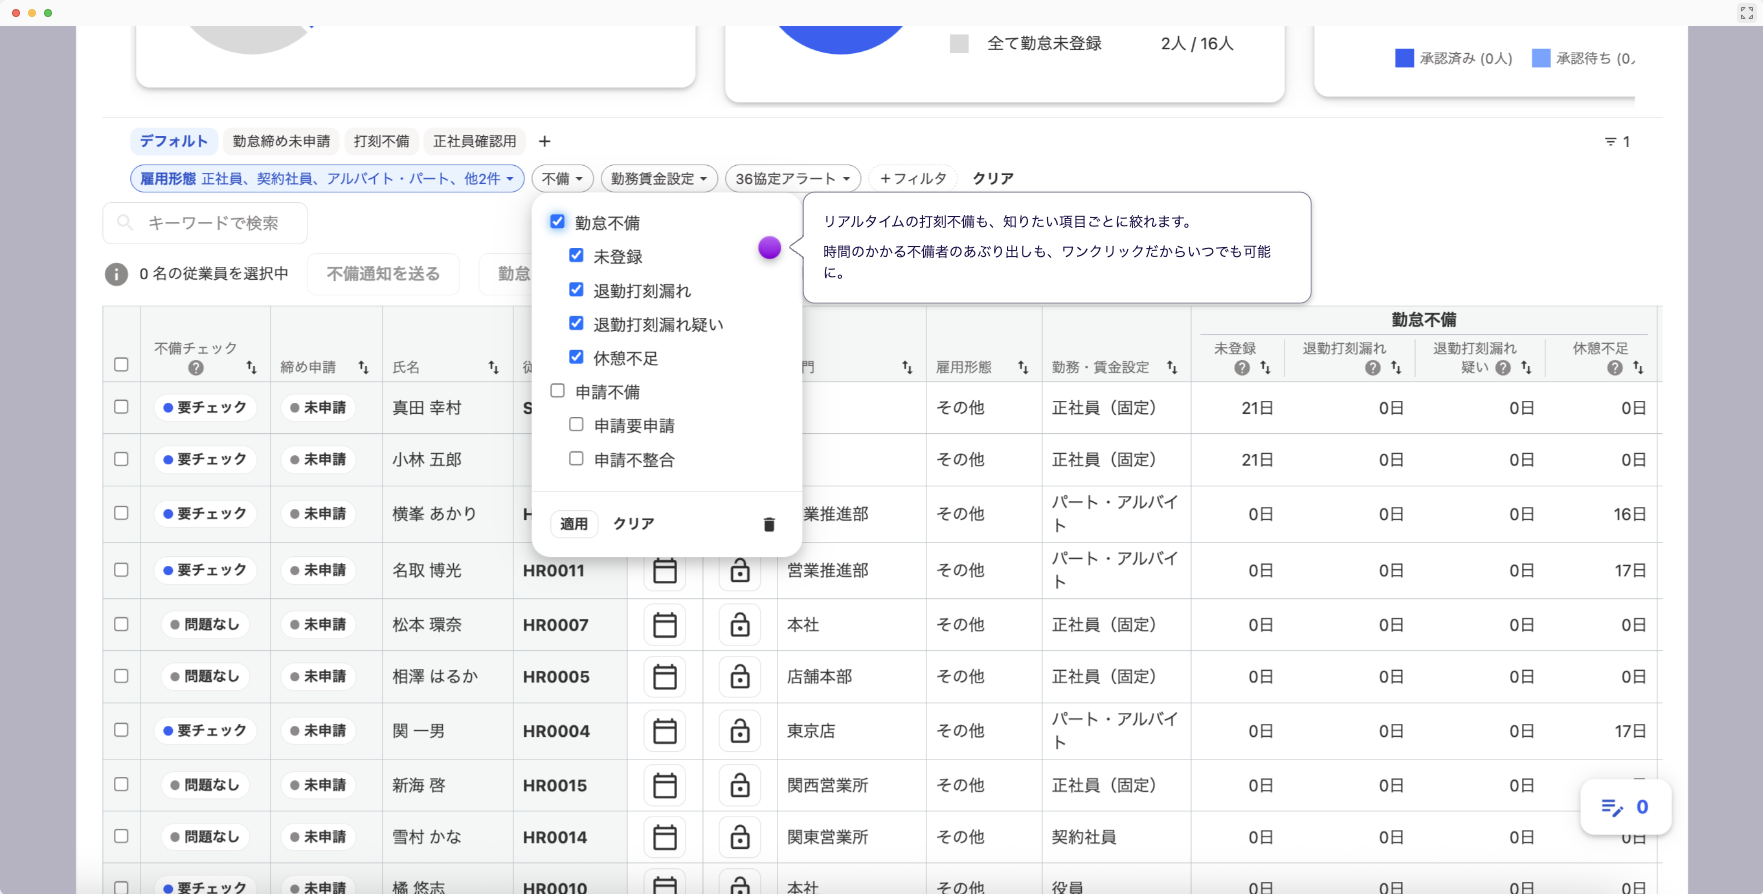Image resolution: width=1763 pixels, height=894 pixels.
Task: Click fullscreen icon in window corner
Action: pos(1746,13)
